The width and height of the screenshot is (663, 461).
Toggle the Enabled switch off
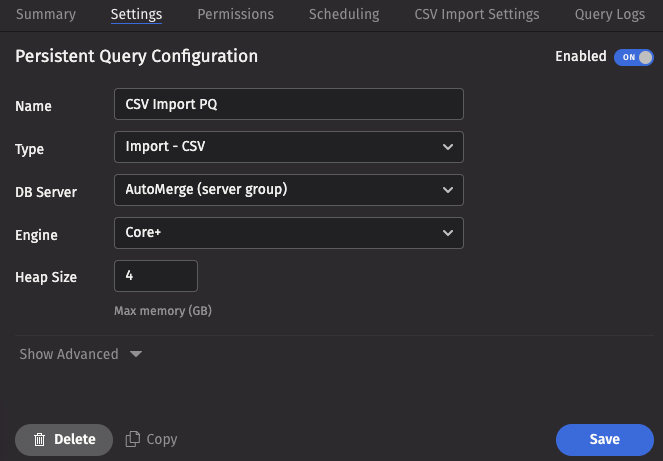pos(634,57)
